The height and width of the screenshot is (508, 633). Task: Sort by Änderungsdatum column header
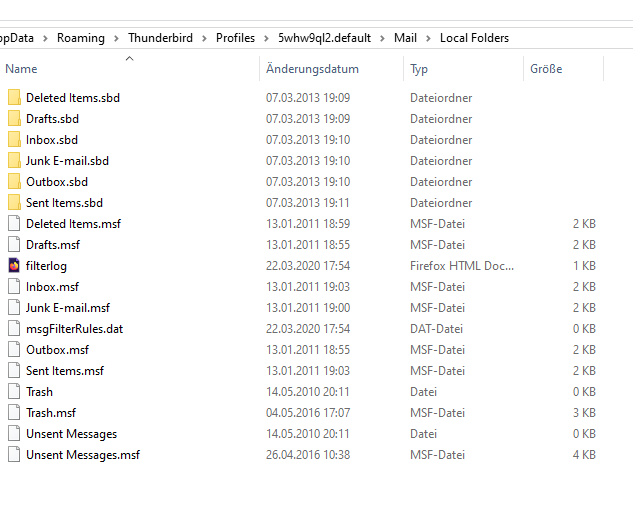point(312,69)
